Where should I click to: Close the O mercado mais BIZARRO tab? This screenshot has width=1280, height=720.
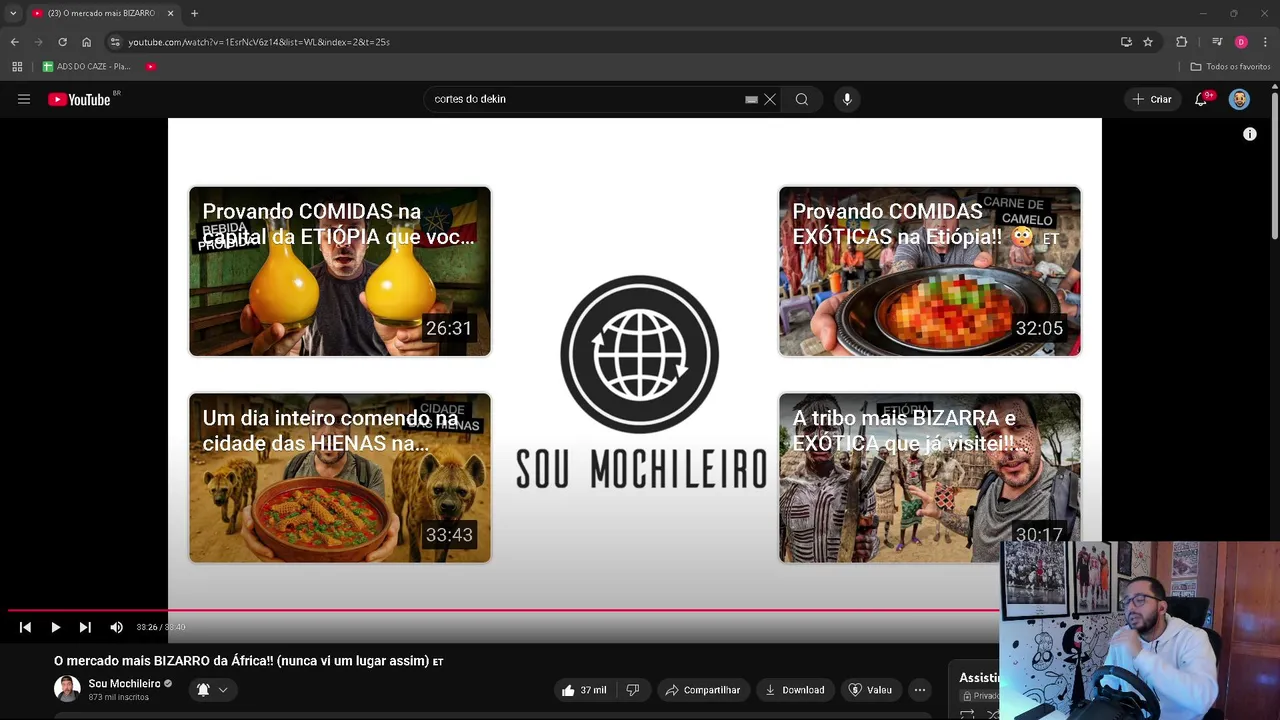[x=170, y=13]
